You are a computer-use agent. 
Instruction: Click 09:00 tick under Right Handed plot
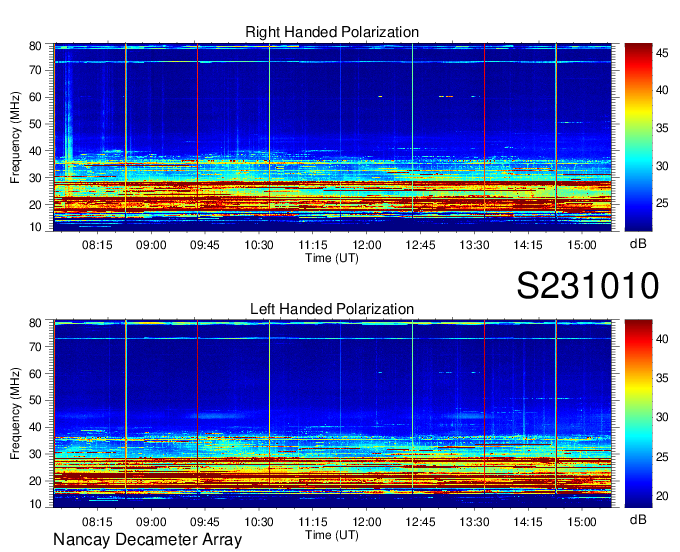tap(151, 245)
